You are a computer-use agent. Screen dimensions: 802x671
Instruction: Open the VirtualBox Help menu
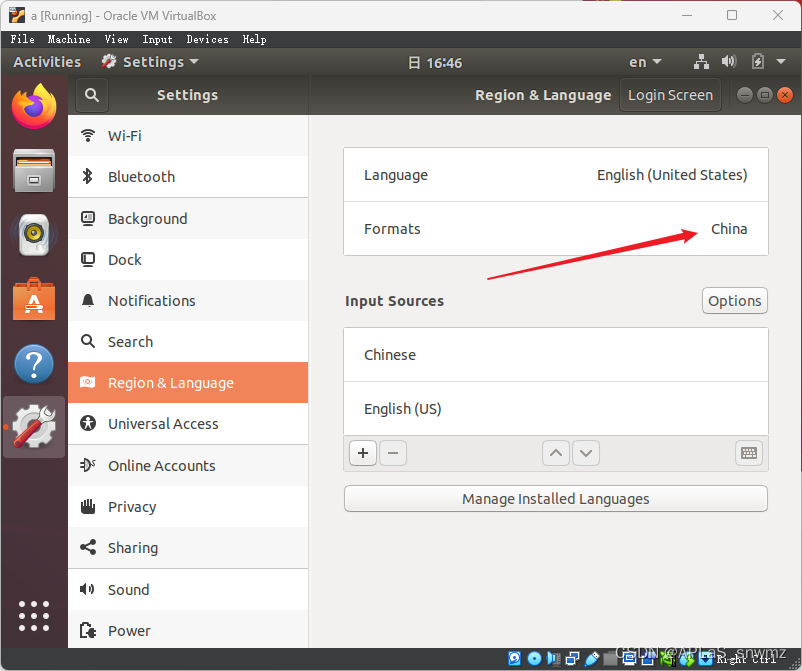pos(254,39)
